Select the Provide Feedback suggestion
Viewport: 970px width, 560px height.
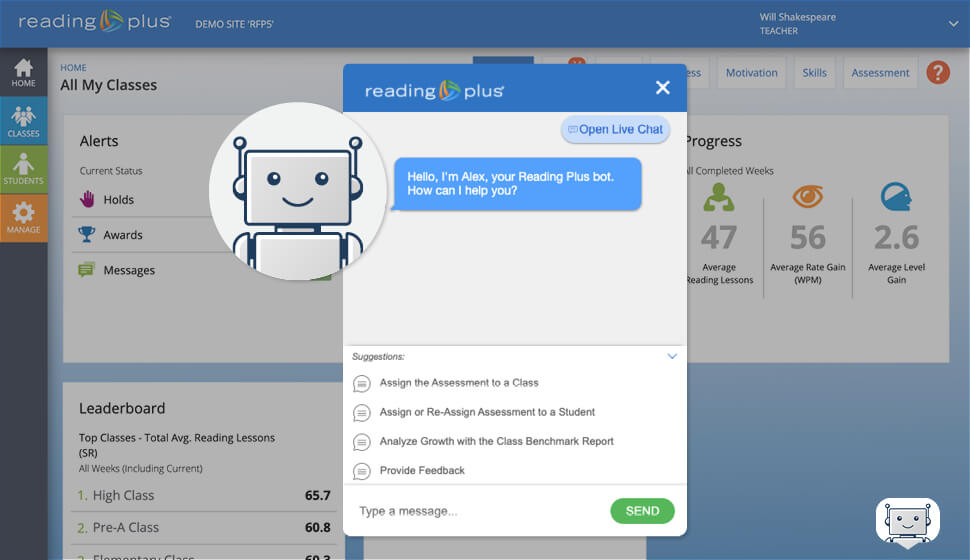click(x=422, y=470)
